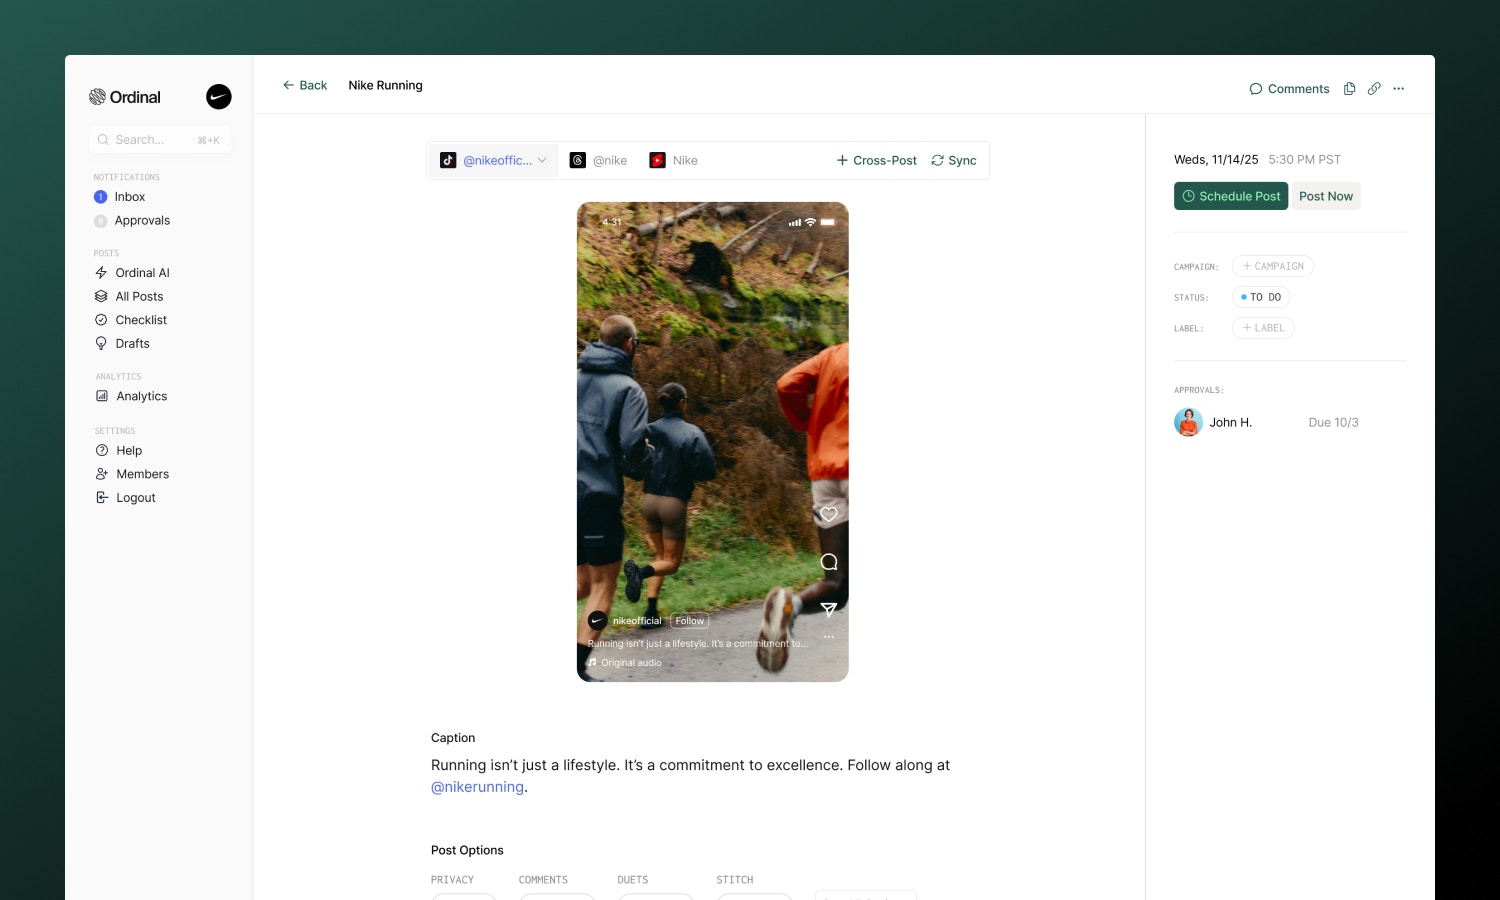Click the Analytics chart icon
The height and width of the screenshot is (900, 1500).
pyautogui.click(x=102, y=396)
